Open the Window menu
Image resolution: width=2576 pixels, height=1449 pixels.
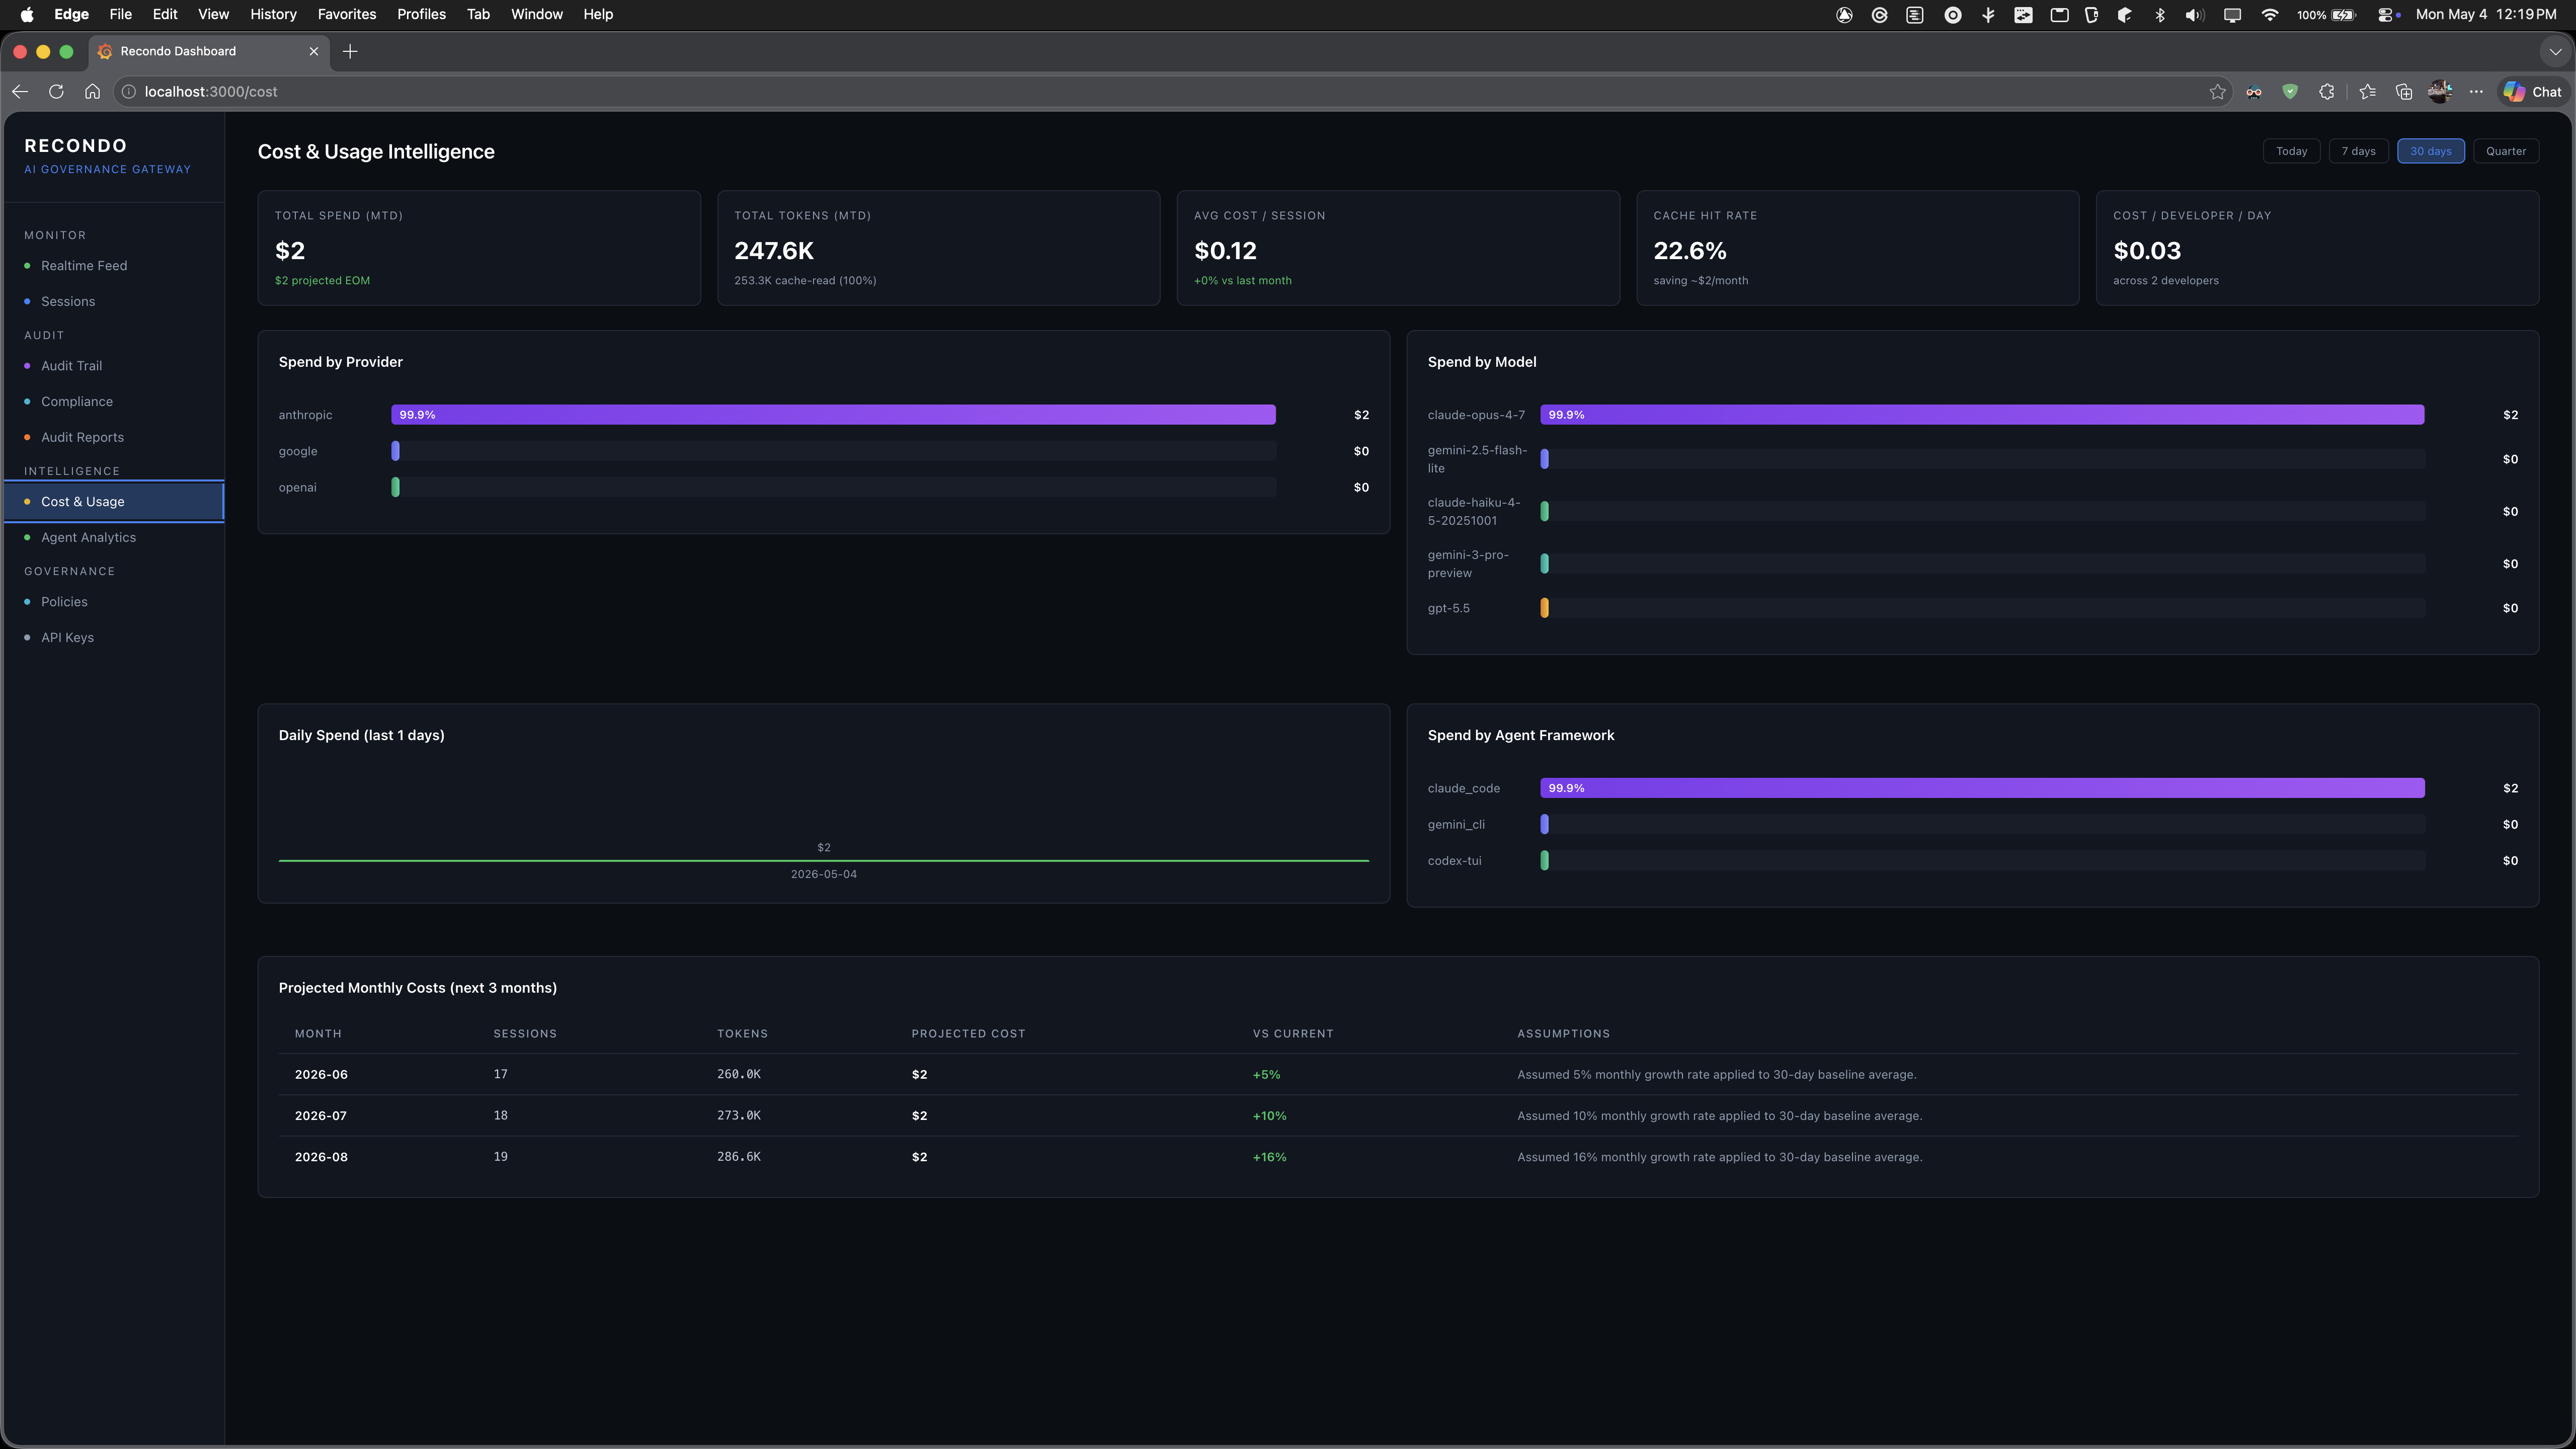[x=537, y=14]
